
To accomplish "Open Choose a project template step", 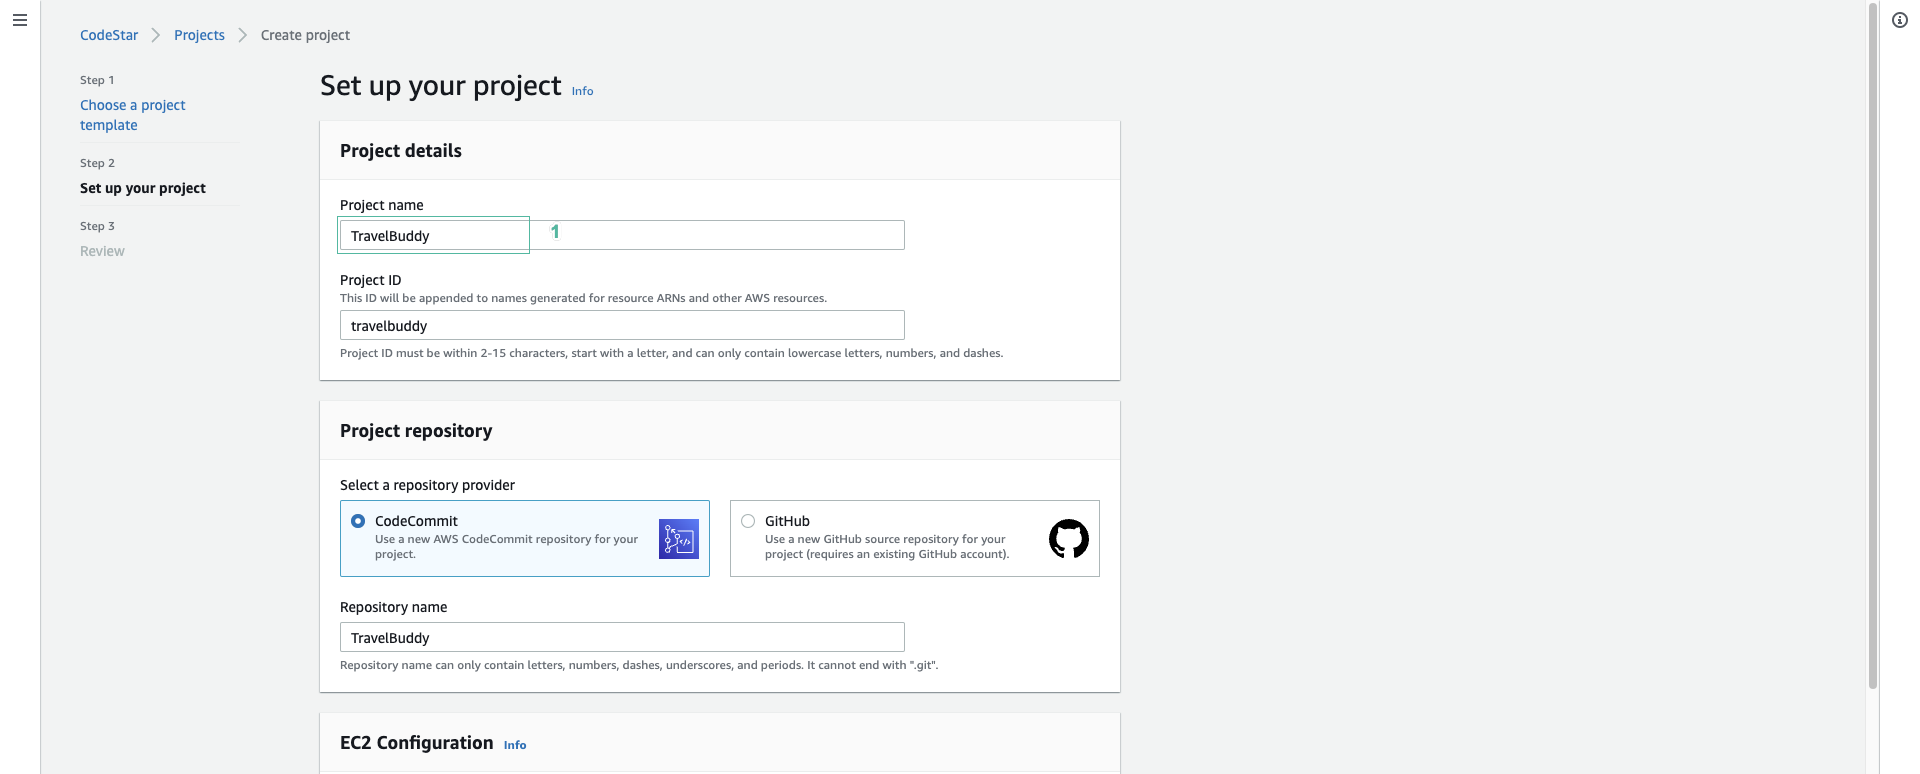I will [x=133, y=115].
